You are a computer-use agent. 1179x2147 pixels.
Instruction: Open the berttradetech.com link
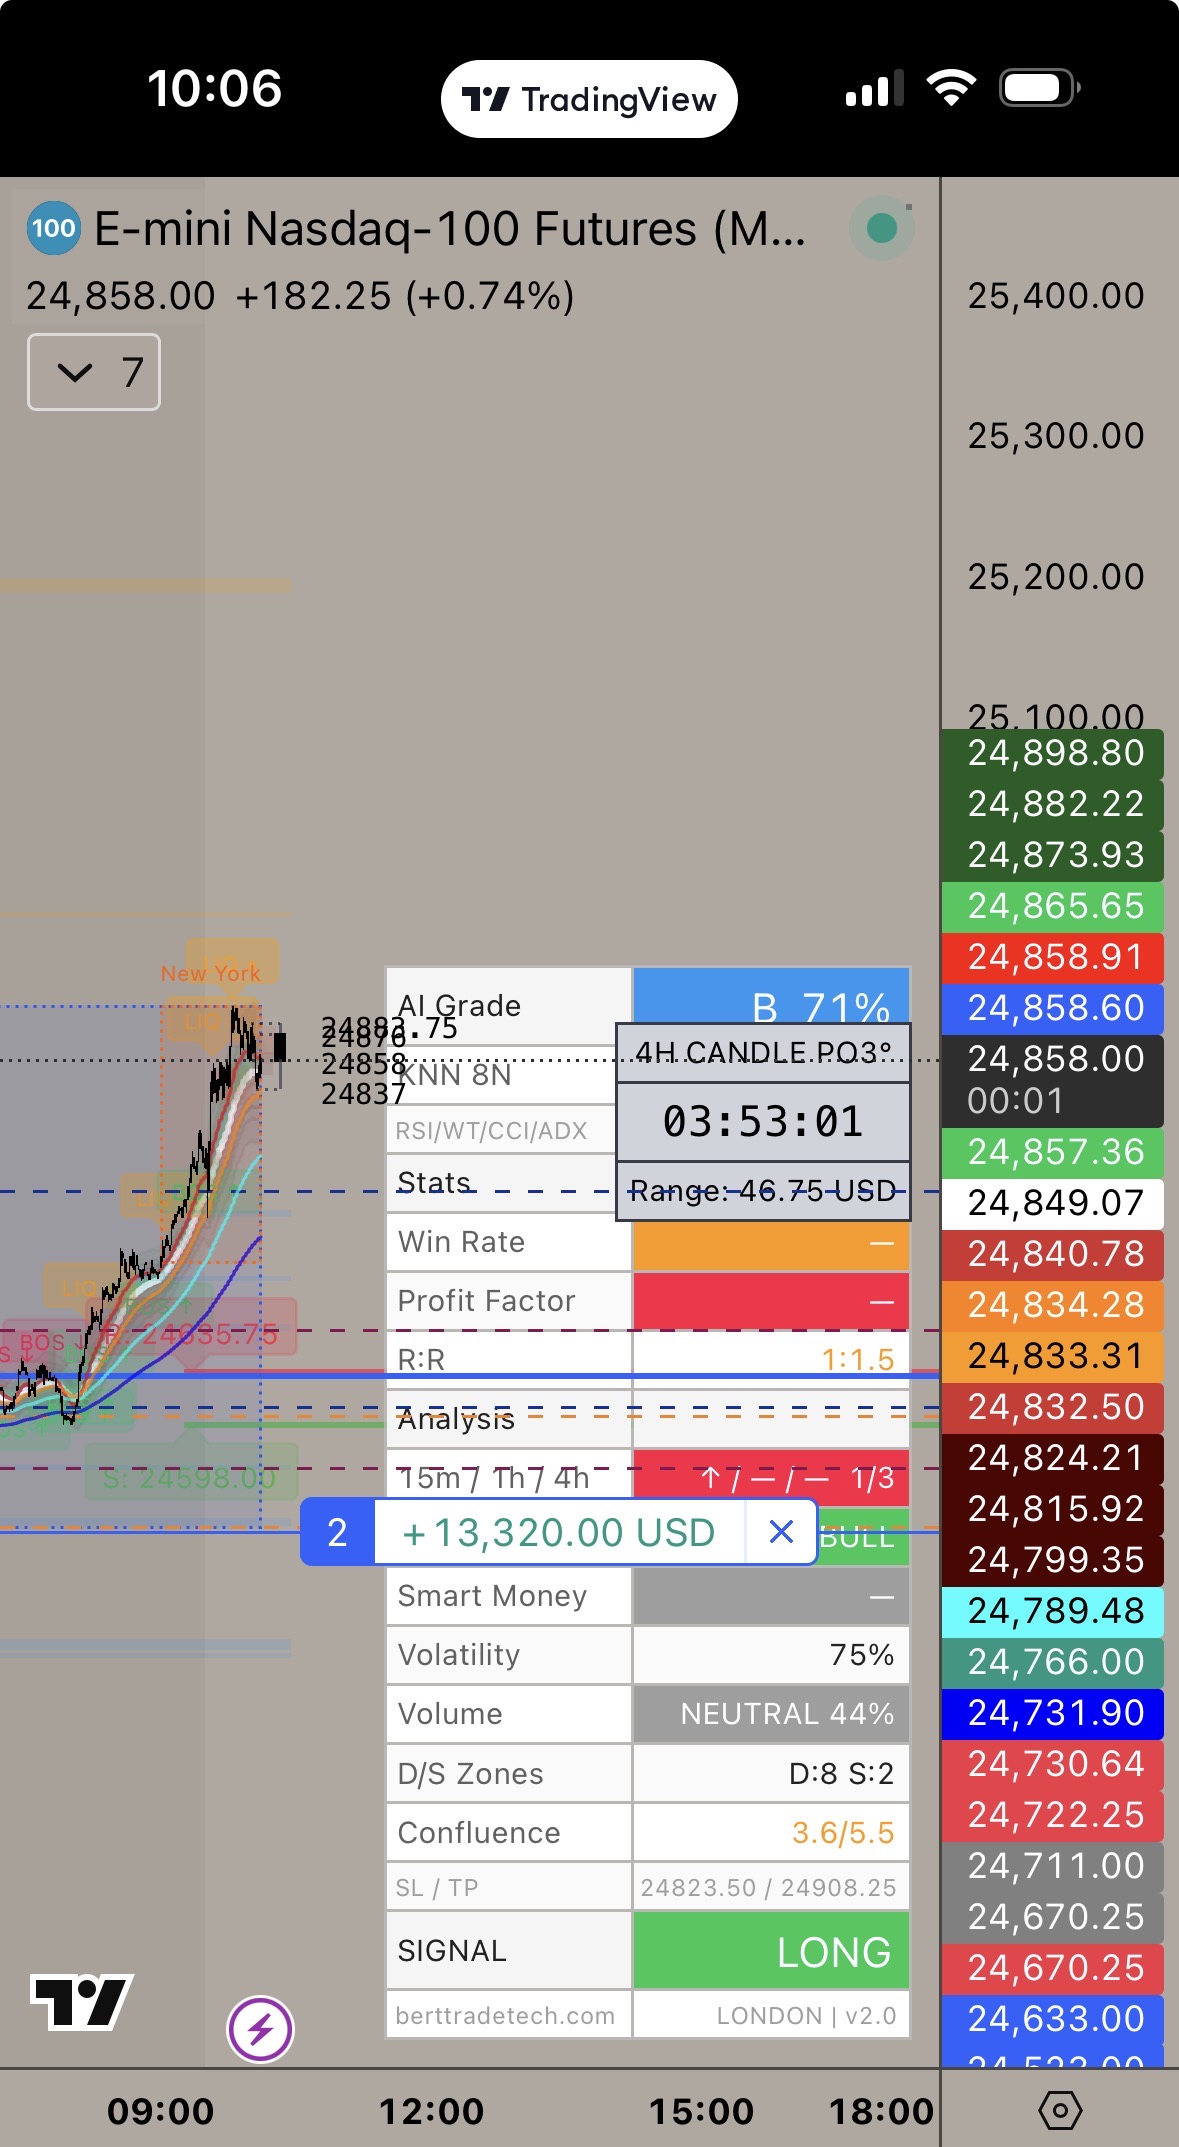click(505, 2015)
